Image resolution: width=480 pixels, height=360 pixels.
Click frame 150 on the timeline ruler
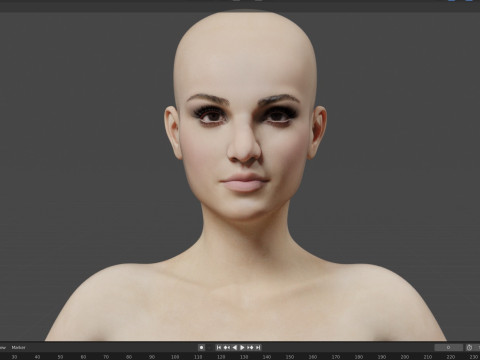290,357
